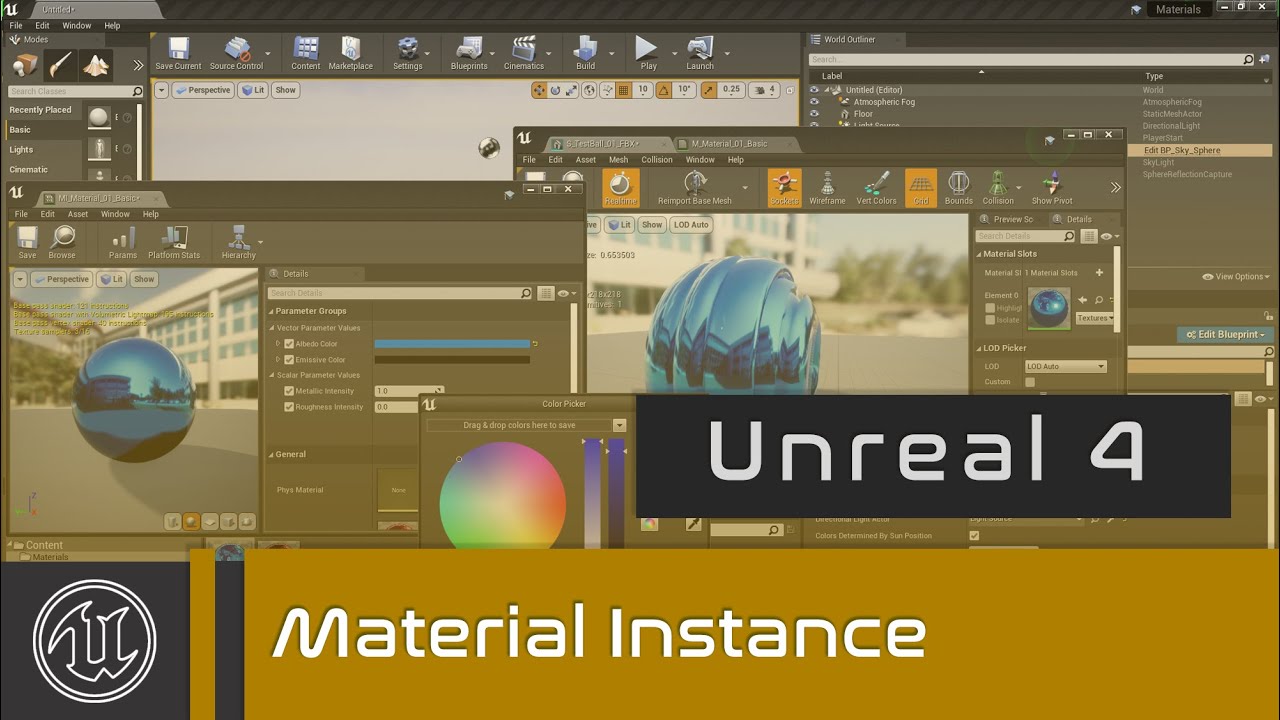Open Asset menu in material instance editor

pos(78,214)
